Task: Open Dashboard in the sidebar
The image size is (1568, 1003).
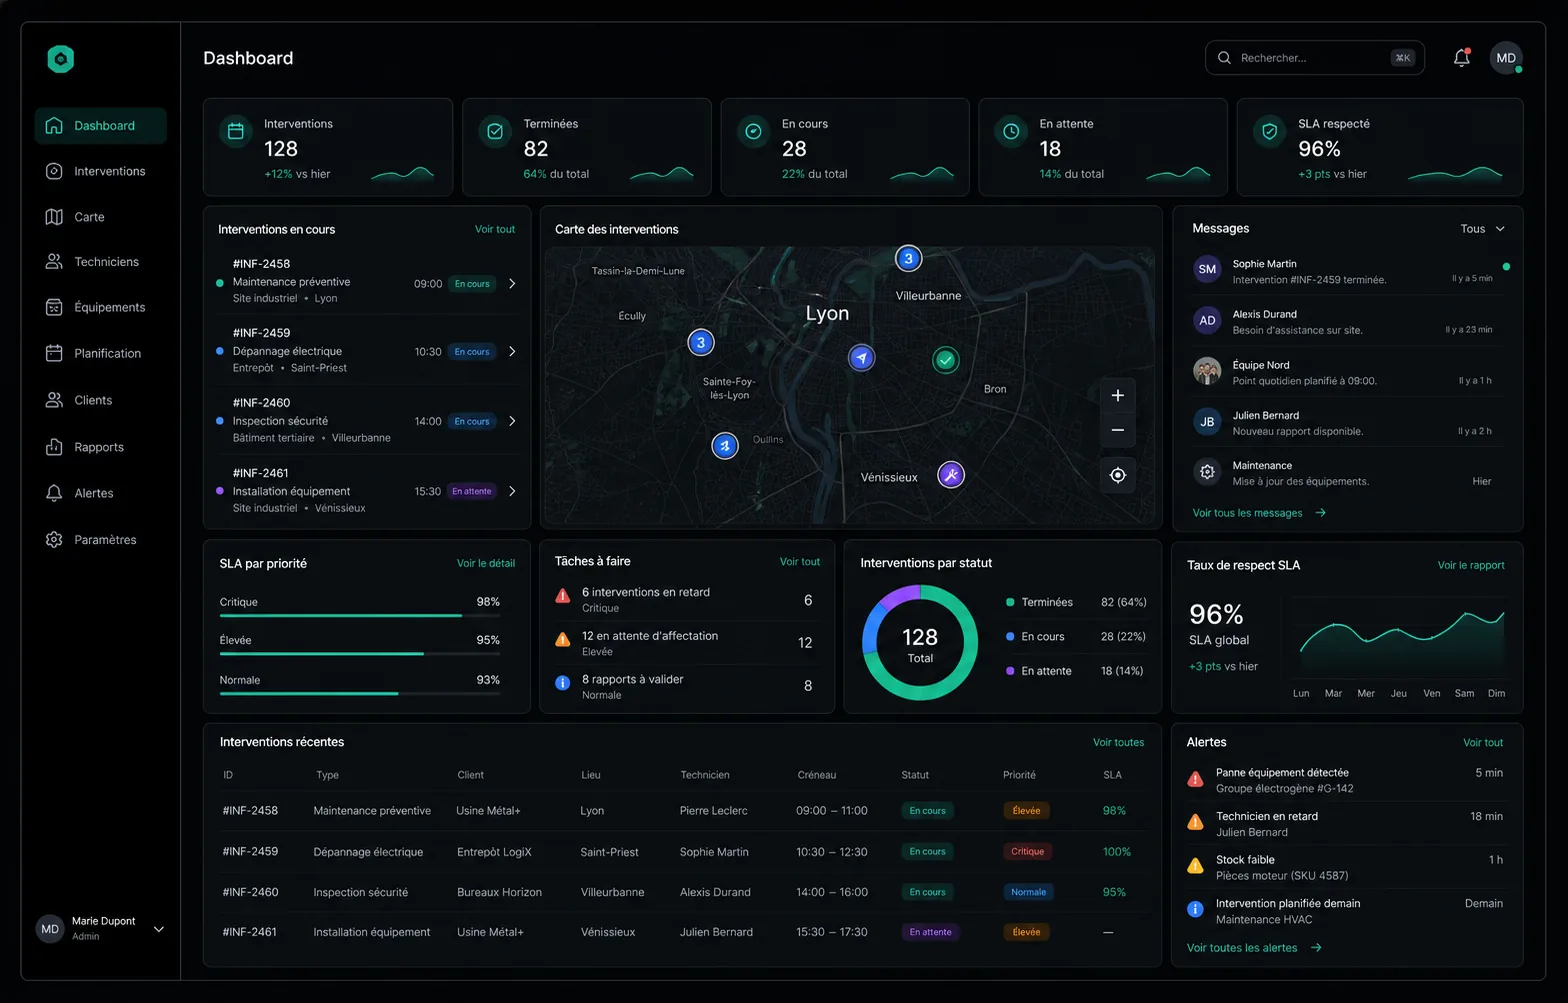Action: tap(101, 126)
